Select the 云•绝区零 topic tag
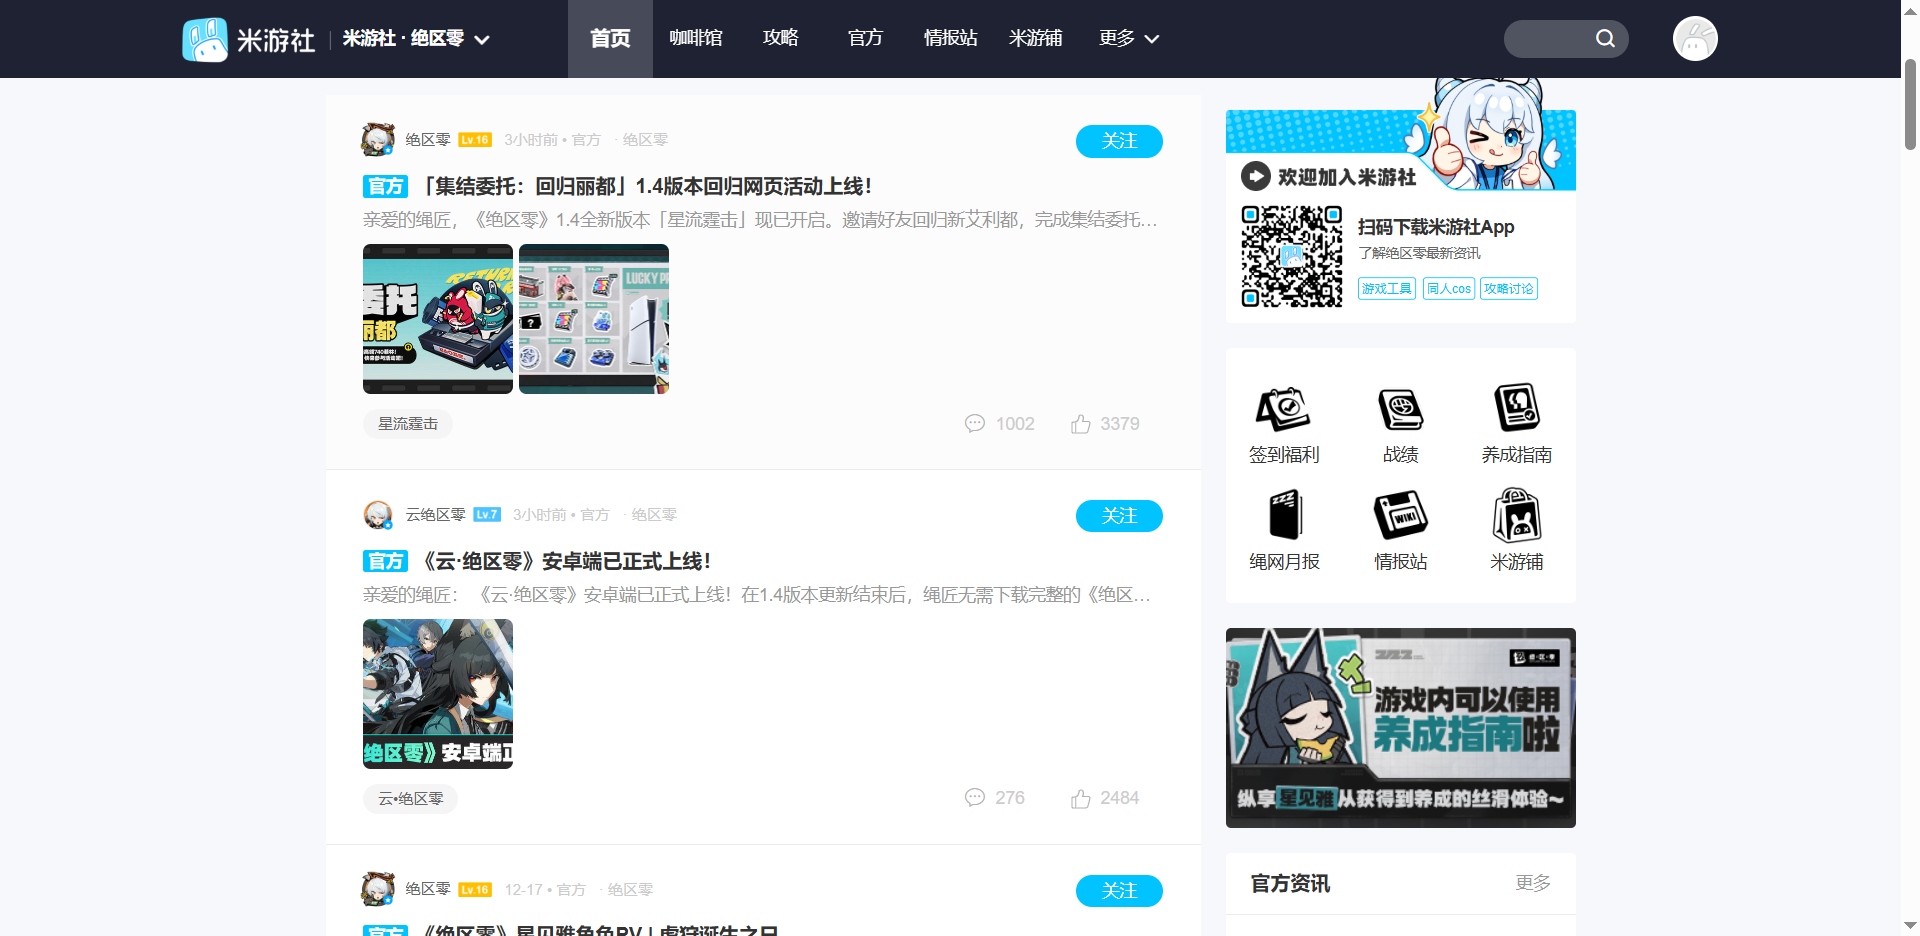 pos(410,799)
